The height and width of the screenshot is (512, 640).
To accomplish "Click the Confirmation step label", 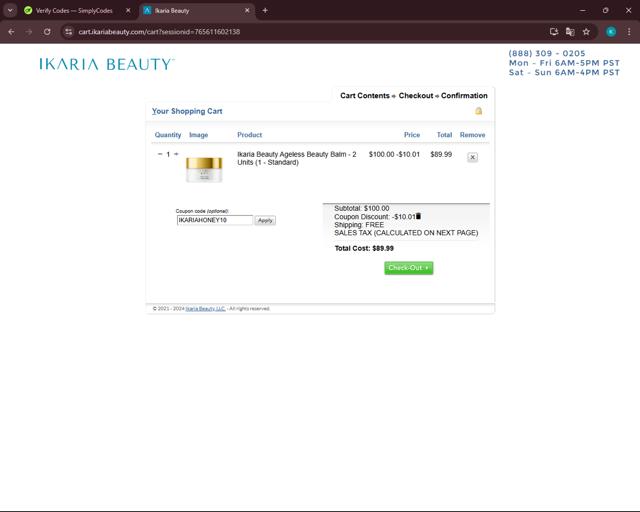I will coord(464,96).
